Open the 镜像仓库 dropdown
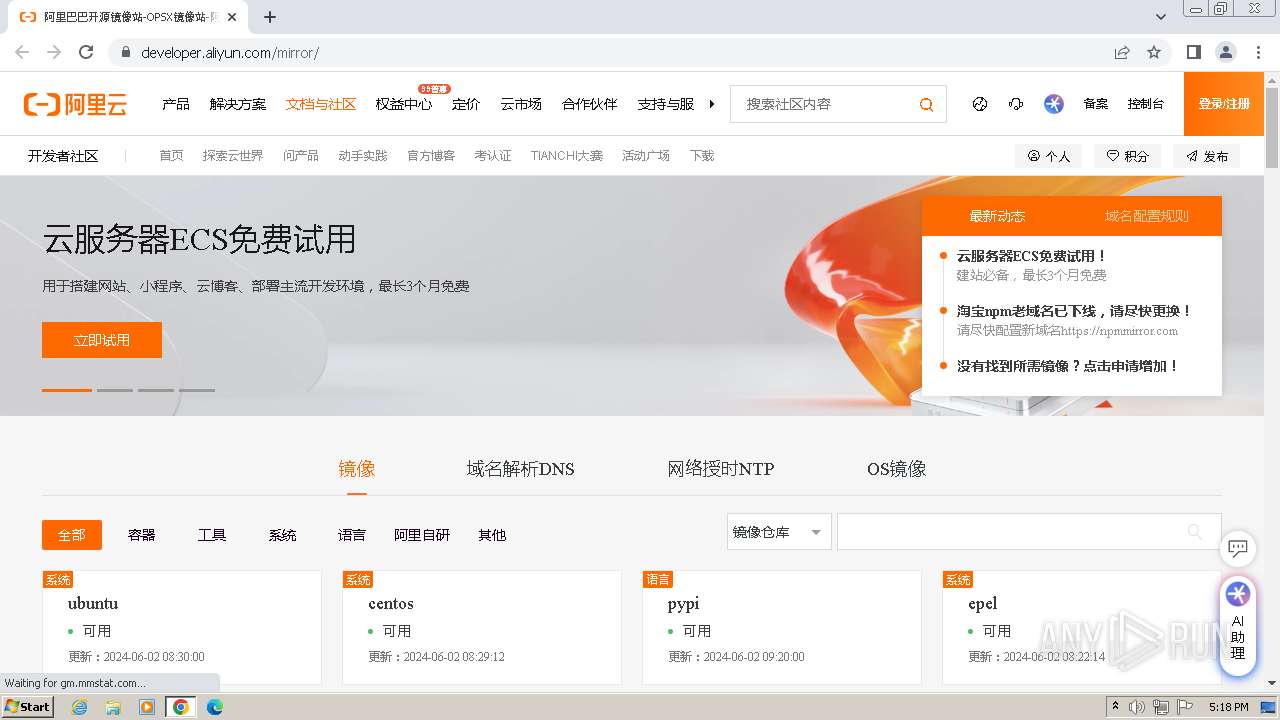The image size is (1280, 720). [x=779, y=532]
